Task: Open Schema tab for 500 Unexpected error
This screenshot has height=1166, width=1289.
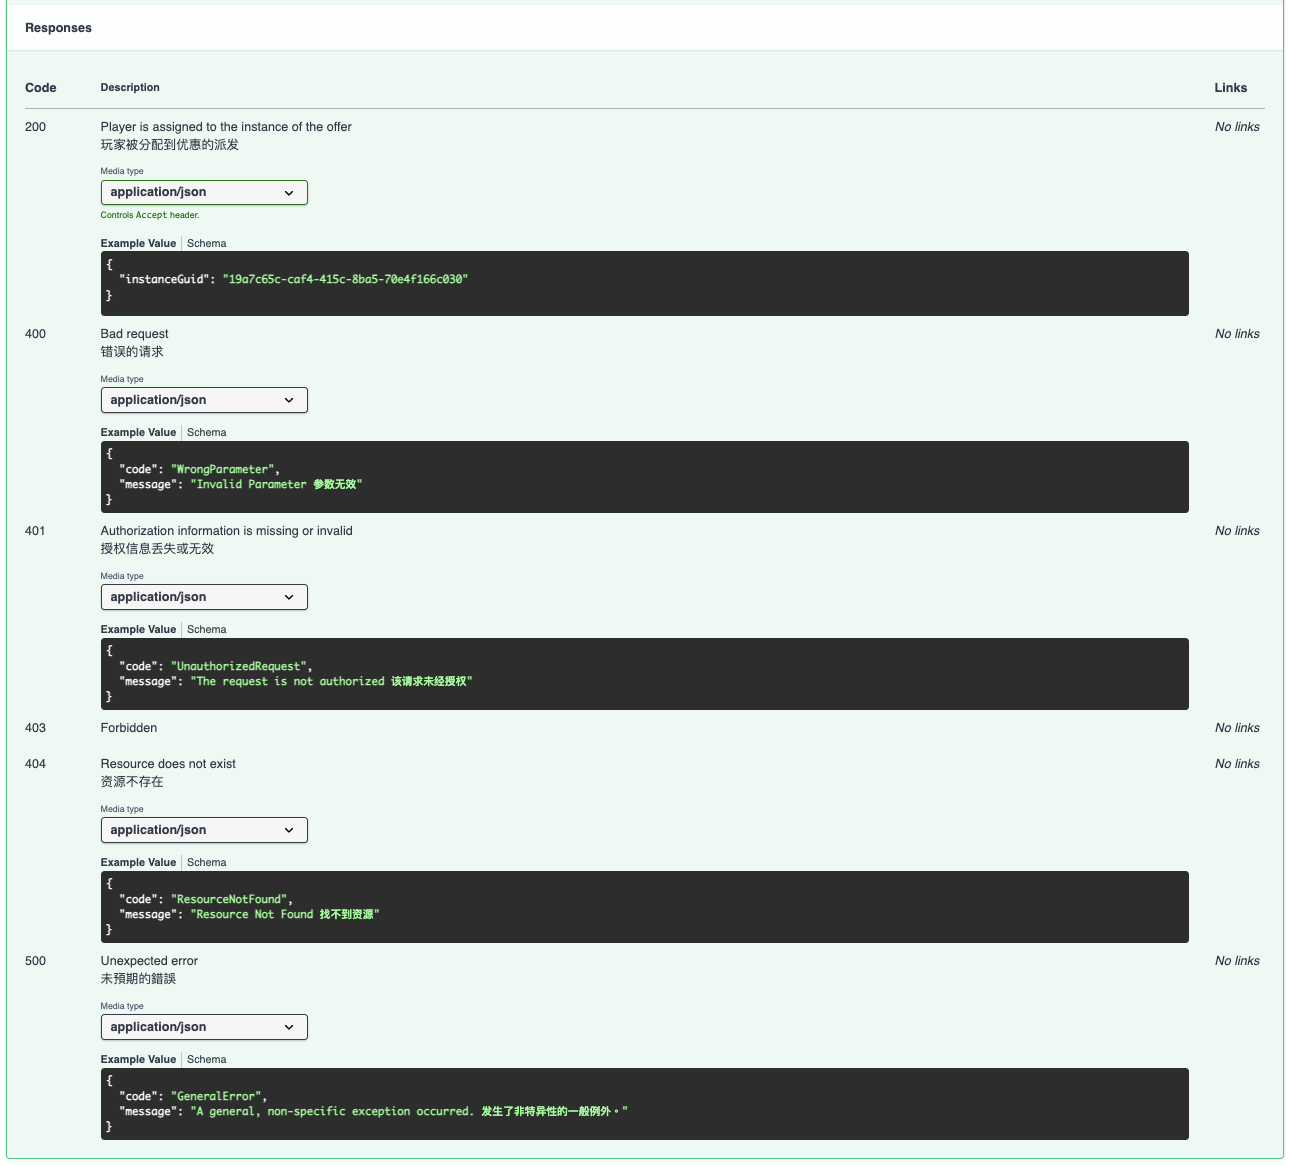Action: tap(206, 1059)
